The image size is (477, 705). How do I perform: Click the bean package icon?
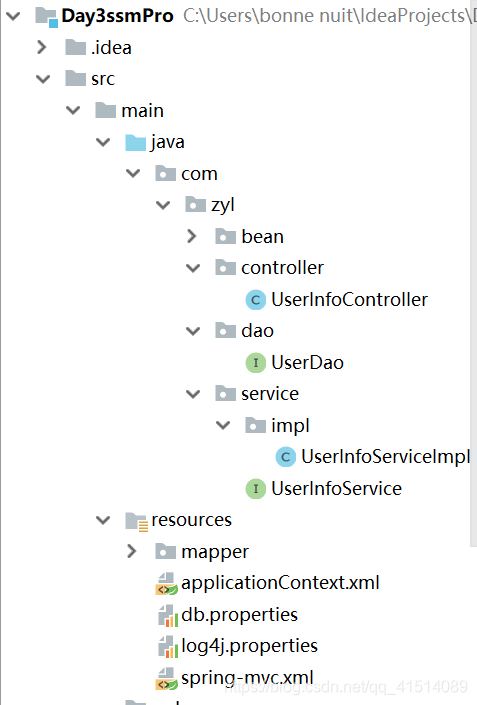pyautogui.click(x=226, y=236)
